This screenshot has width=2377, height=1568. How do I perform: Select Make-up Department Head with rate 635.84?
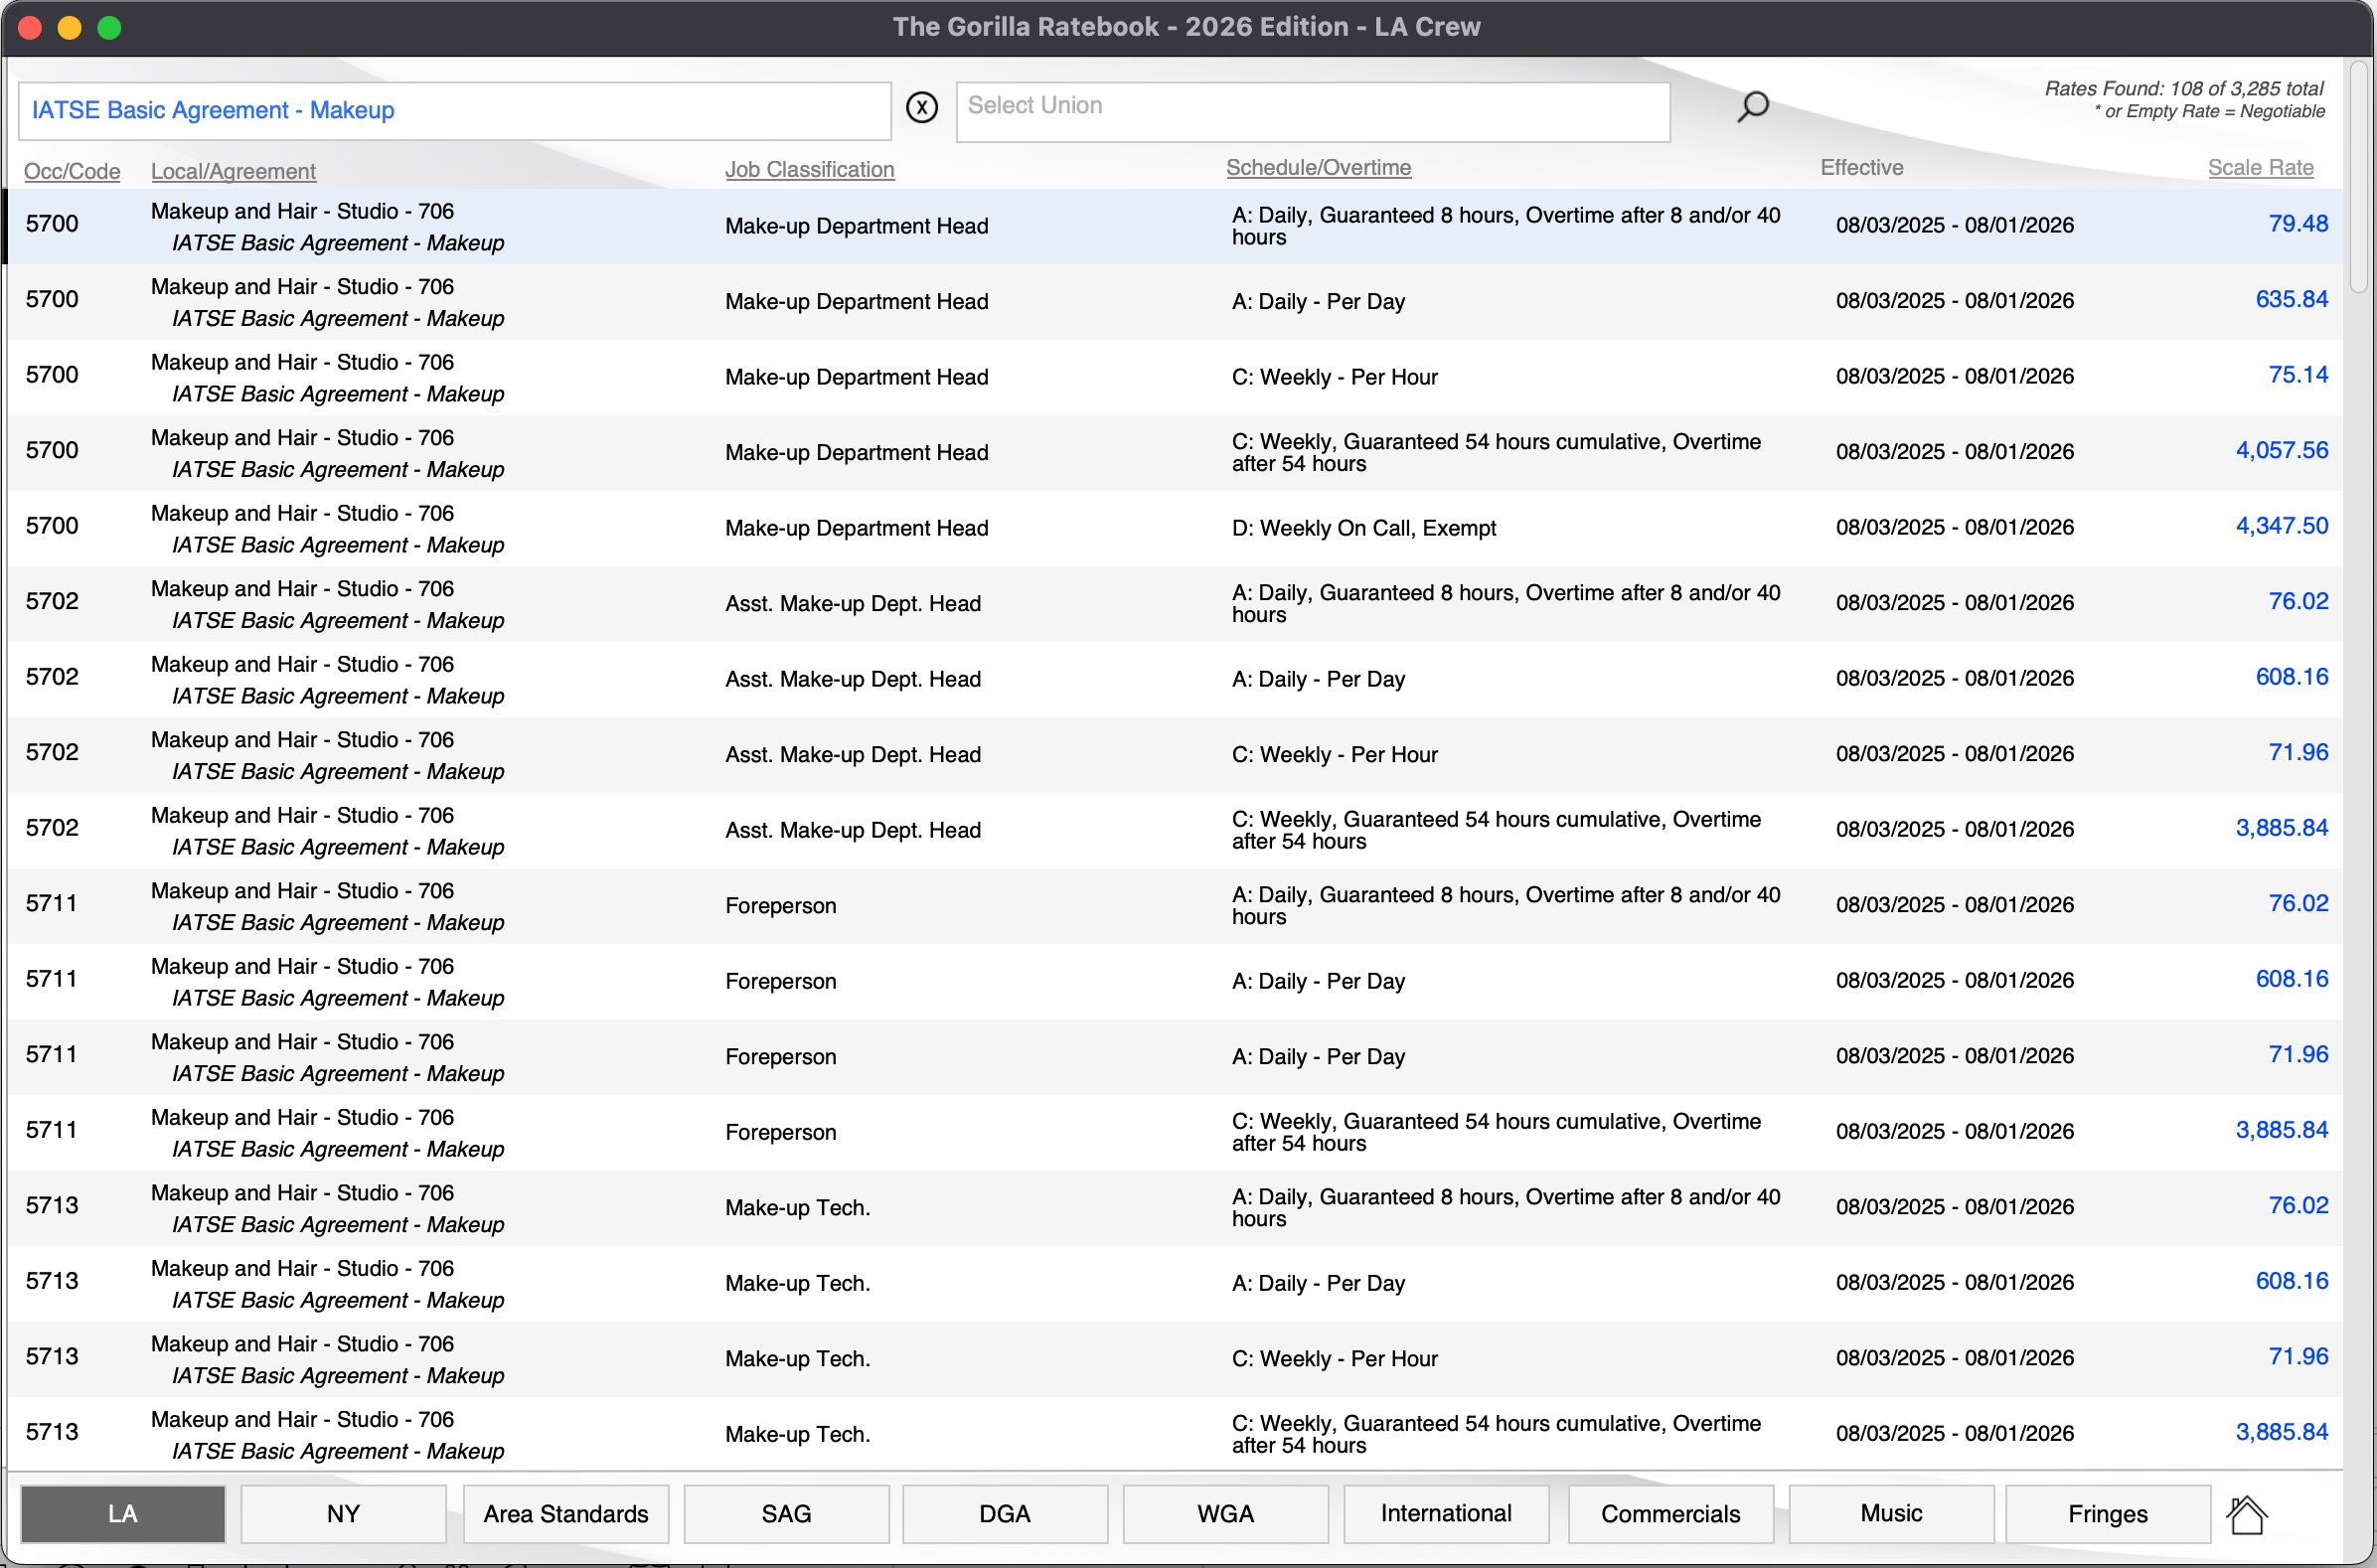pyautogui.click(x=856, y=301)
